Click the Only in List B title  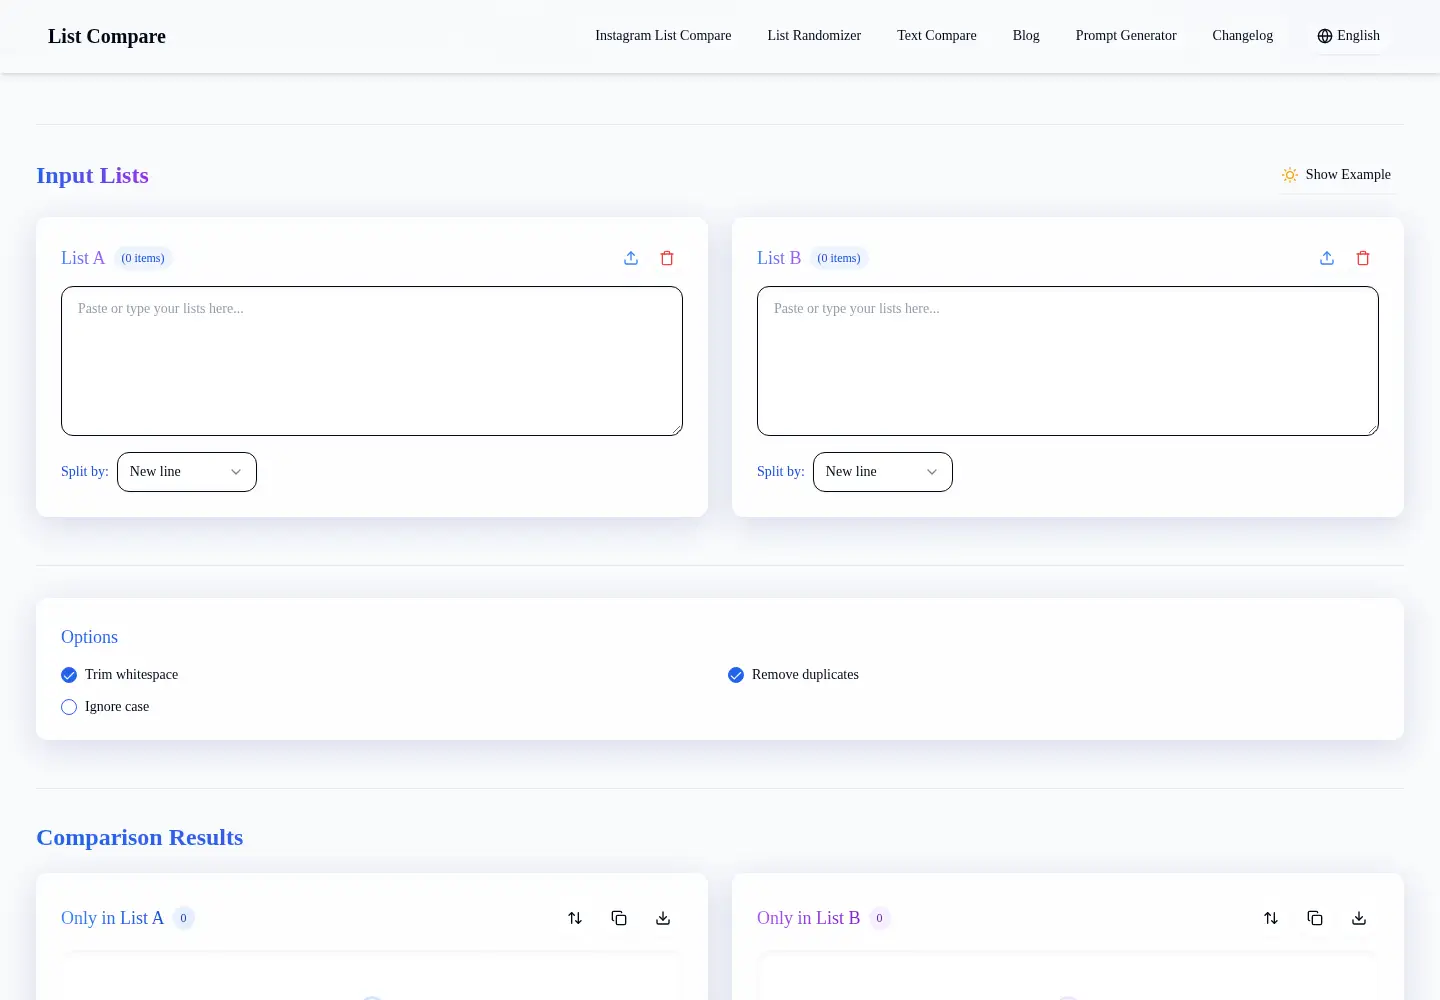click(x=808, y=918)
